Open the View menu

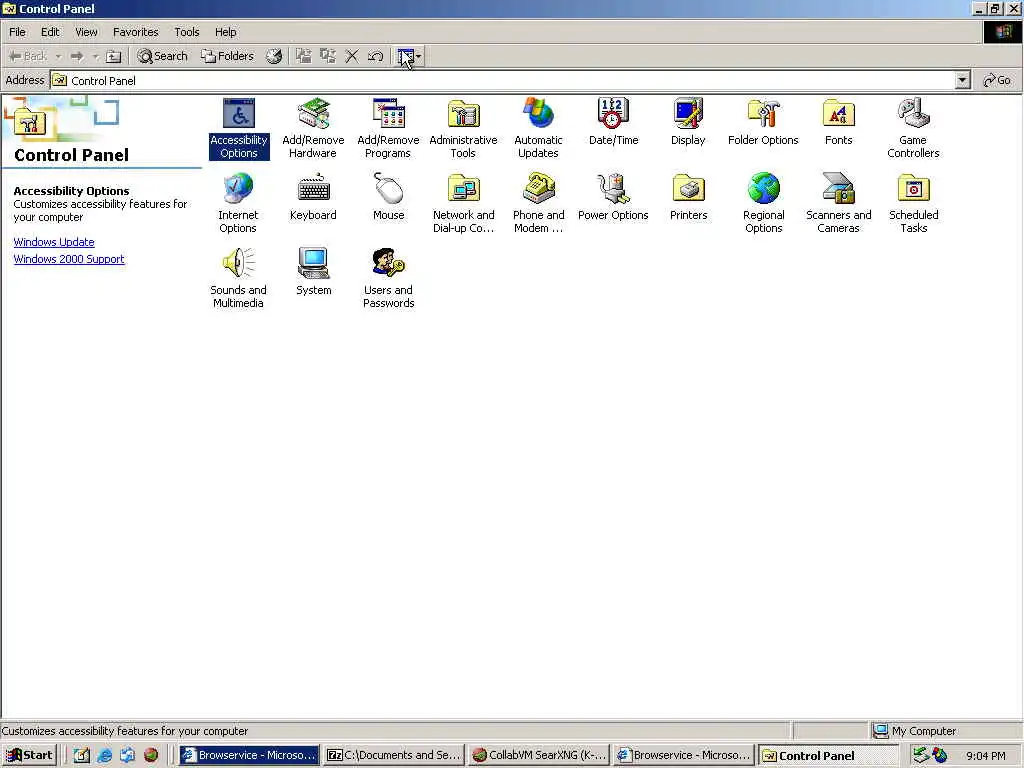click(86, 32)
